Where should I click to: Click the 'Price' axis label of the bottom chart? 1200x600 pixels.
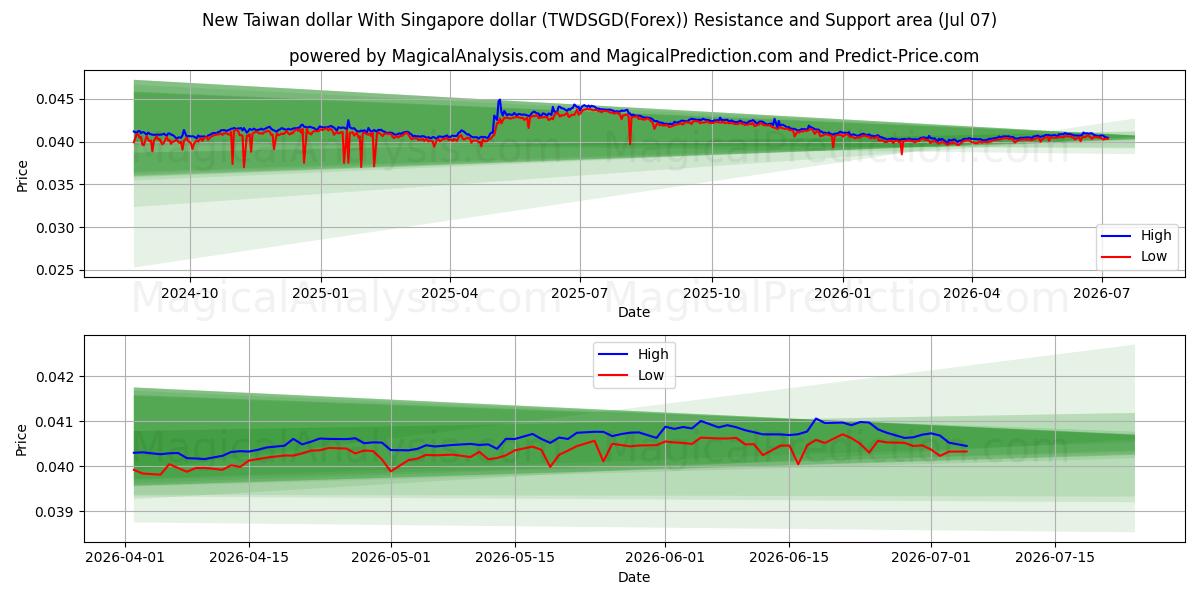[22, 439]
